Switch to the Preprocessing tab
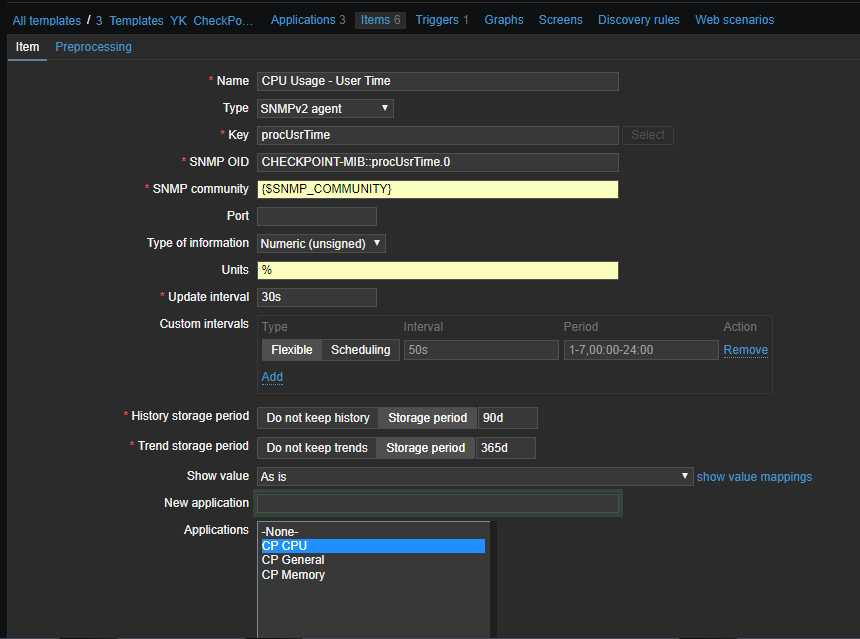Viewport: 860px width, 639px height. click(x=93, y=47)
